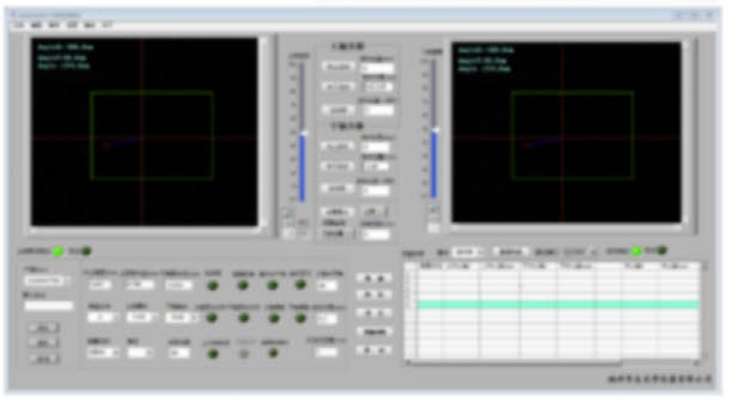Open the first menu in the menu bar
Screen dimensions: 730x400
coord(17,24)
